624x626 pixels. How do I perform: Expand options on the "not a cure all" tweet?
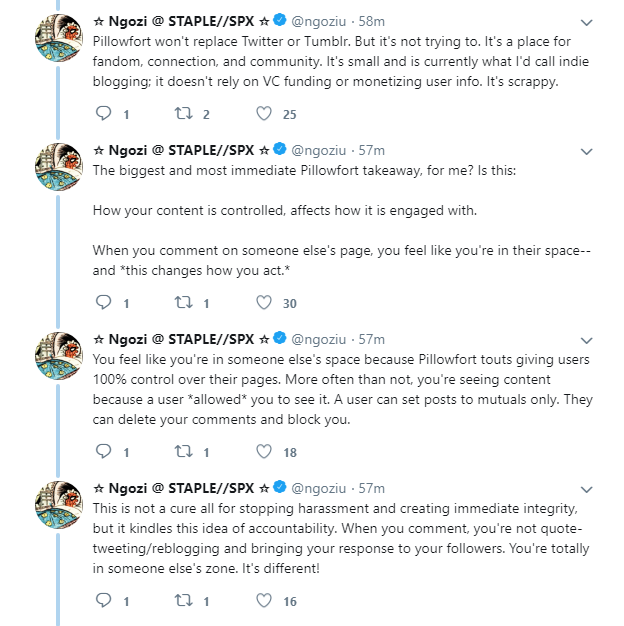pos(587,489)
